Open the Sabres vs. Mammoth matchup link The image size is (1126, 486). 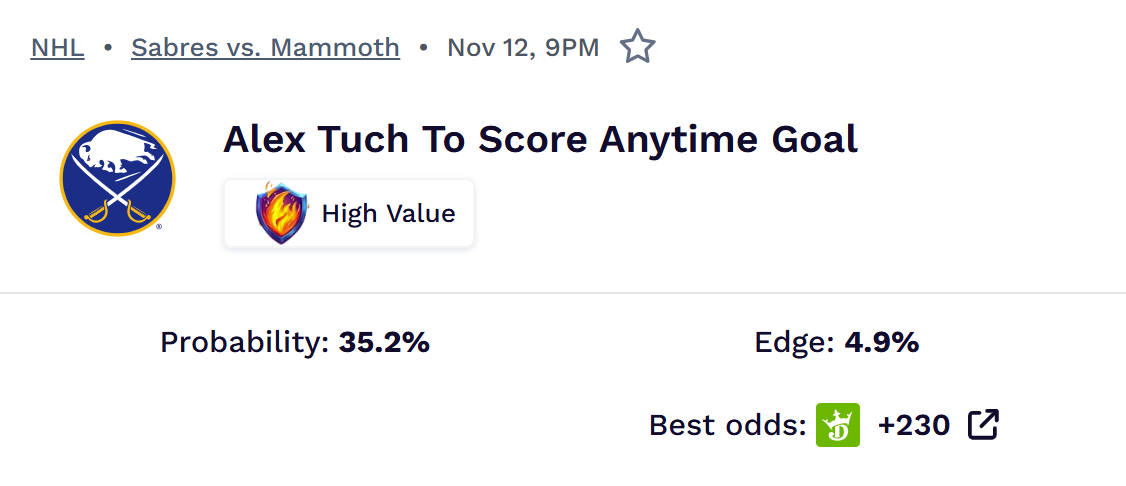[x=265, y=47]
